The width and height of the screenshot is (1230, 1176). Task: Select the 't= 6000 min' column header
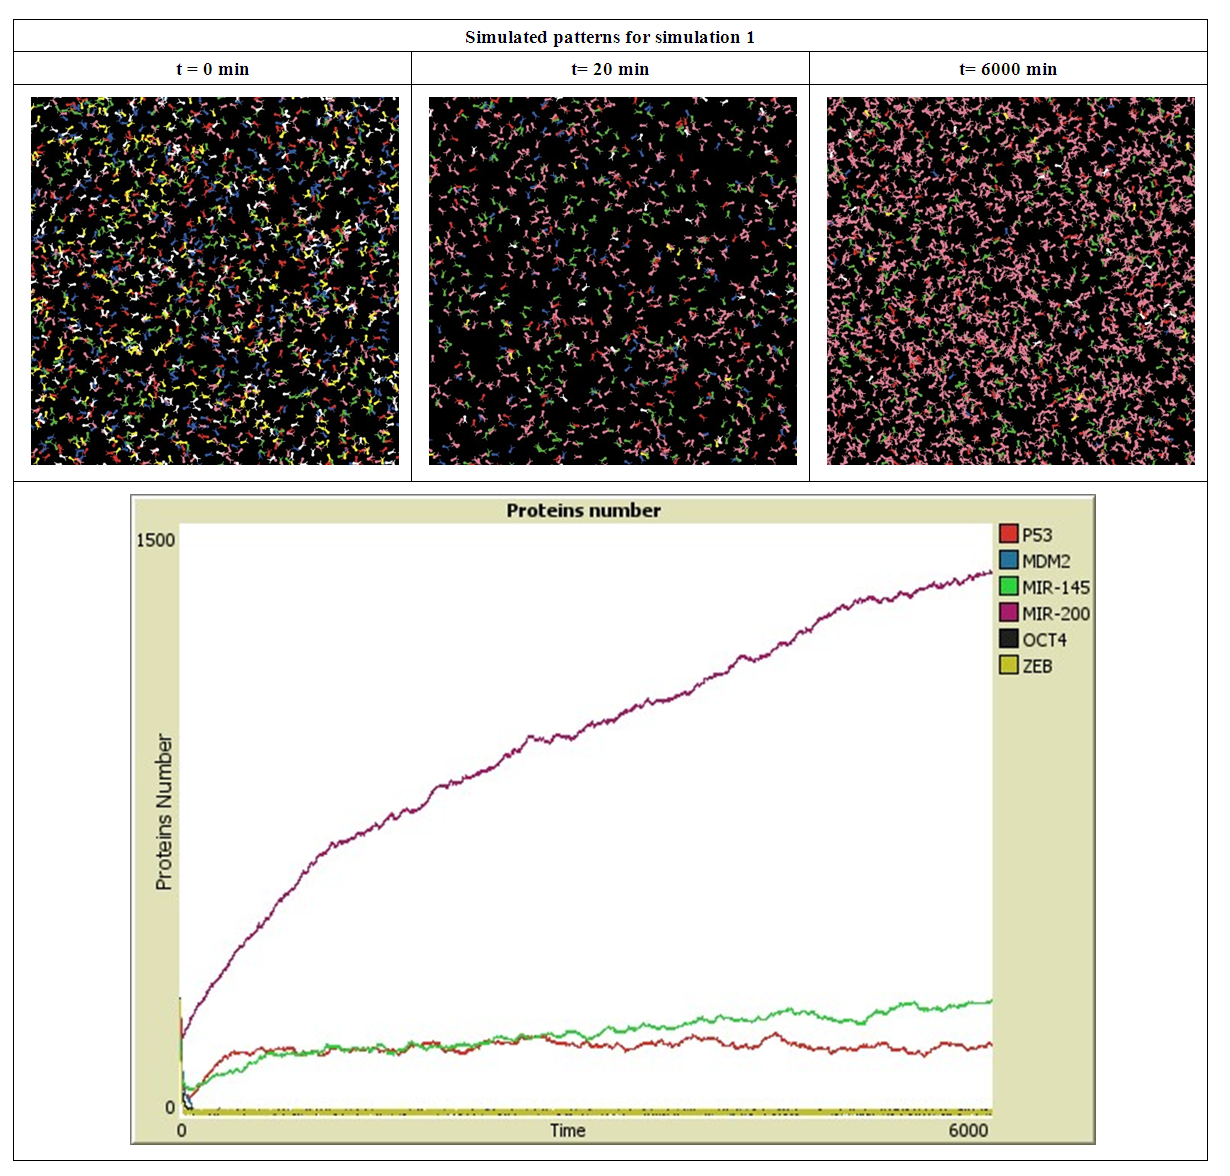(x=1008, y=69)
